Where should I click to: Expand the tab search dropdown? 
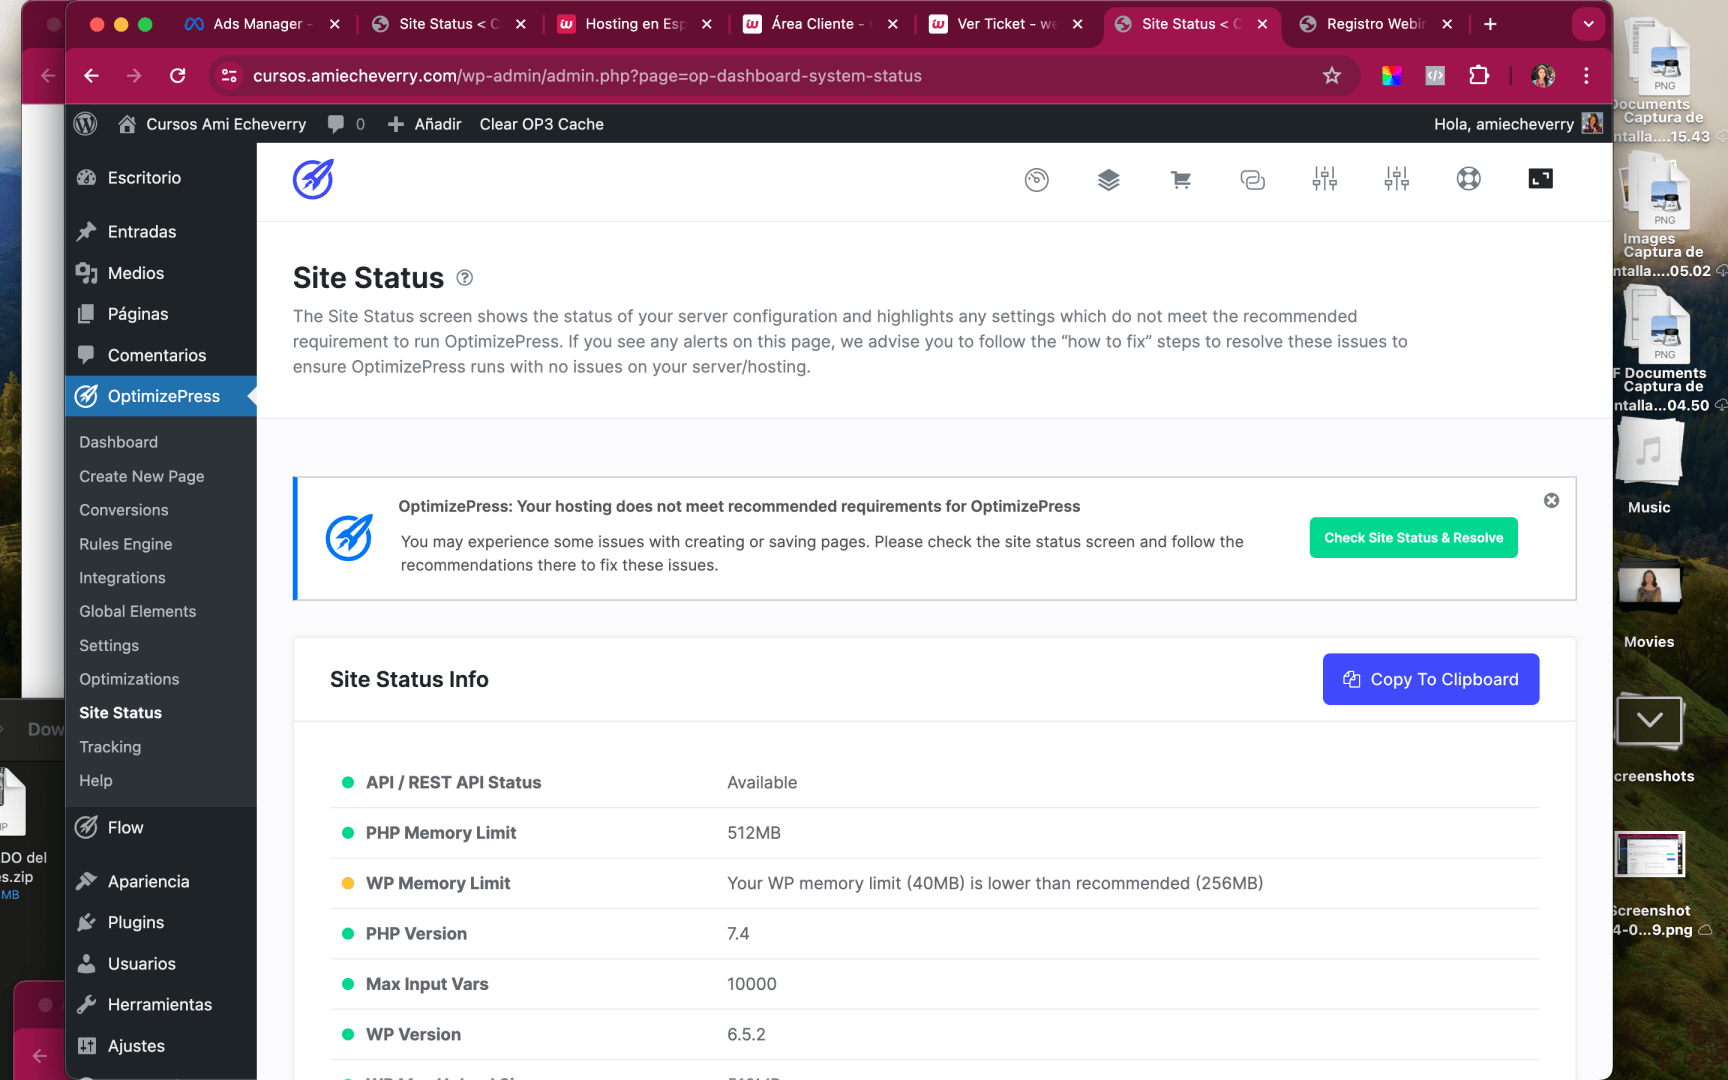pyautogui.click(x=1588, y=24)
